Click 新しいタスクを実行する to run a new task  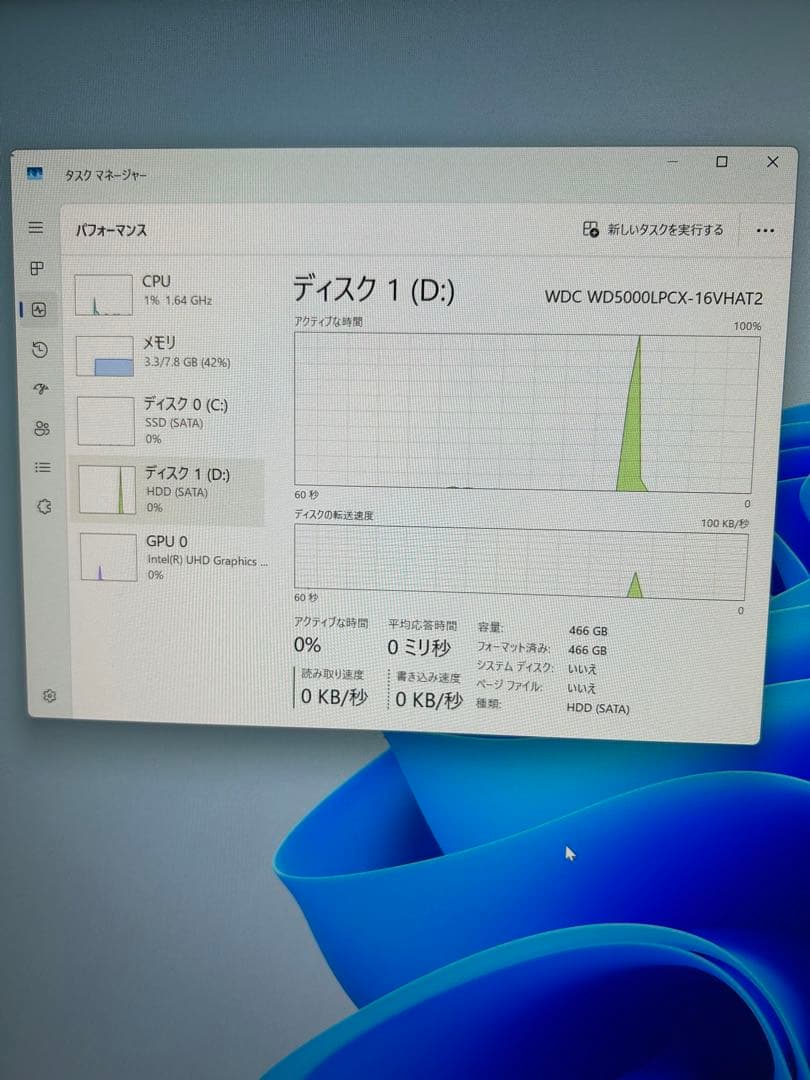655,229
